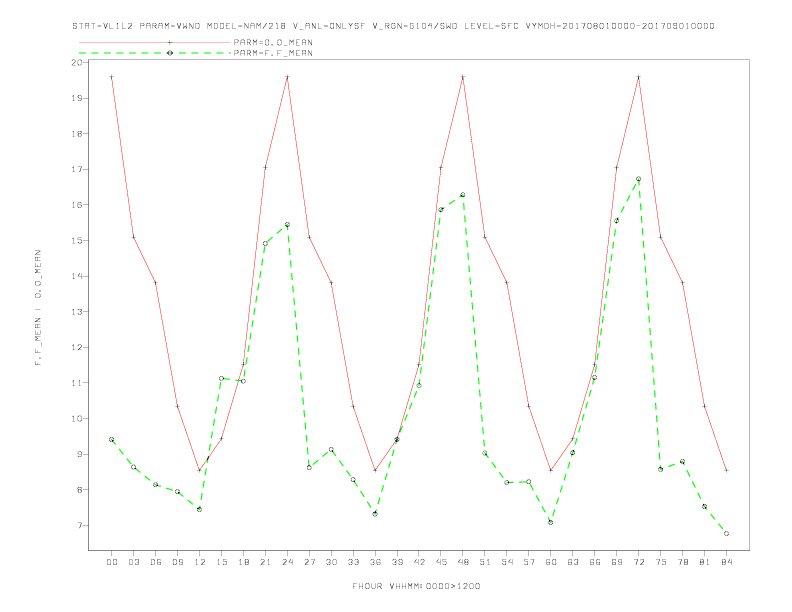792x612 pixels.
Task: Click y-axis tick label 10
Action: 77,419
